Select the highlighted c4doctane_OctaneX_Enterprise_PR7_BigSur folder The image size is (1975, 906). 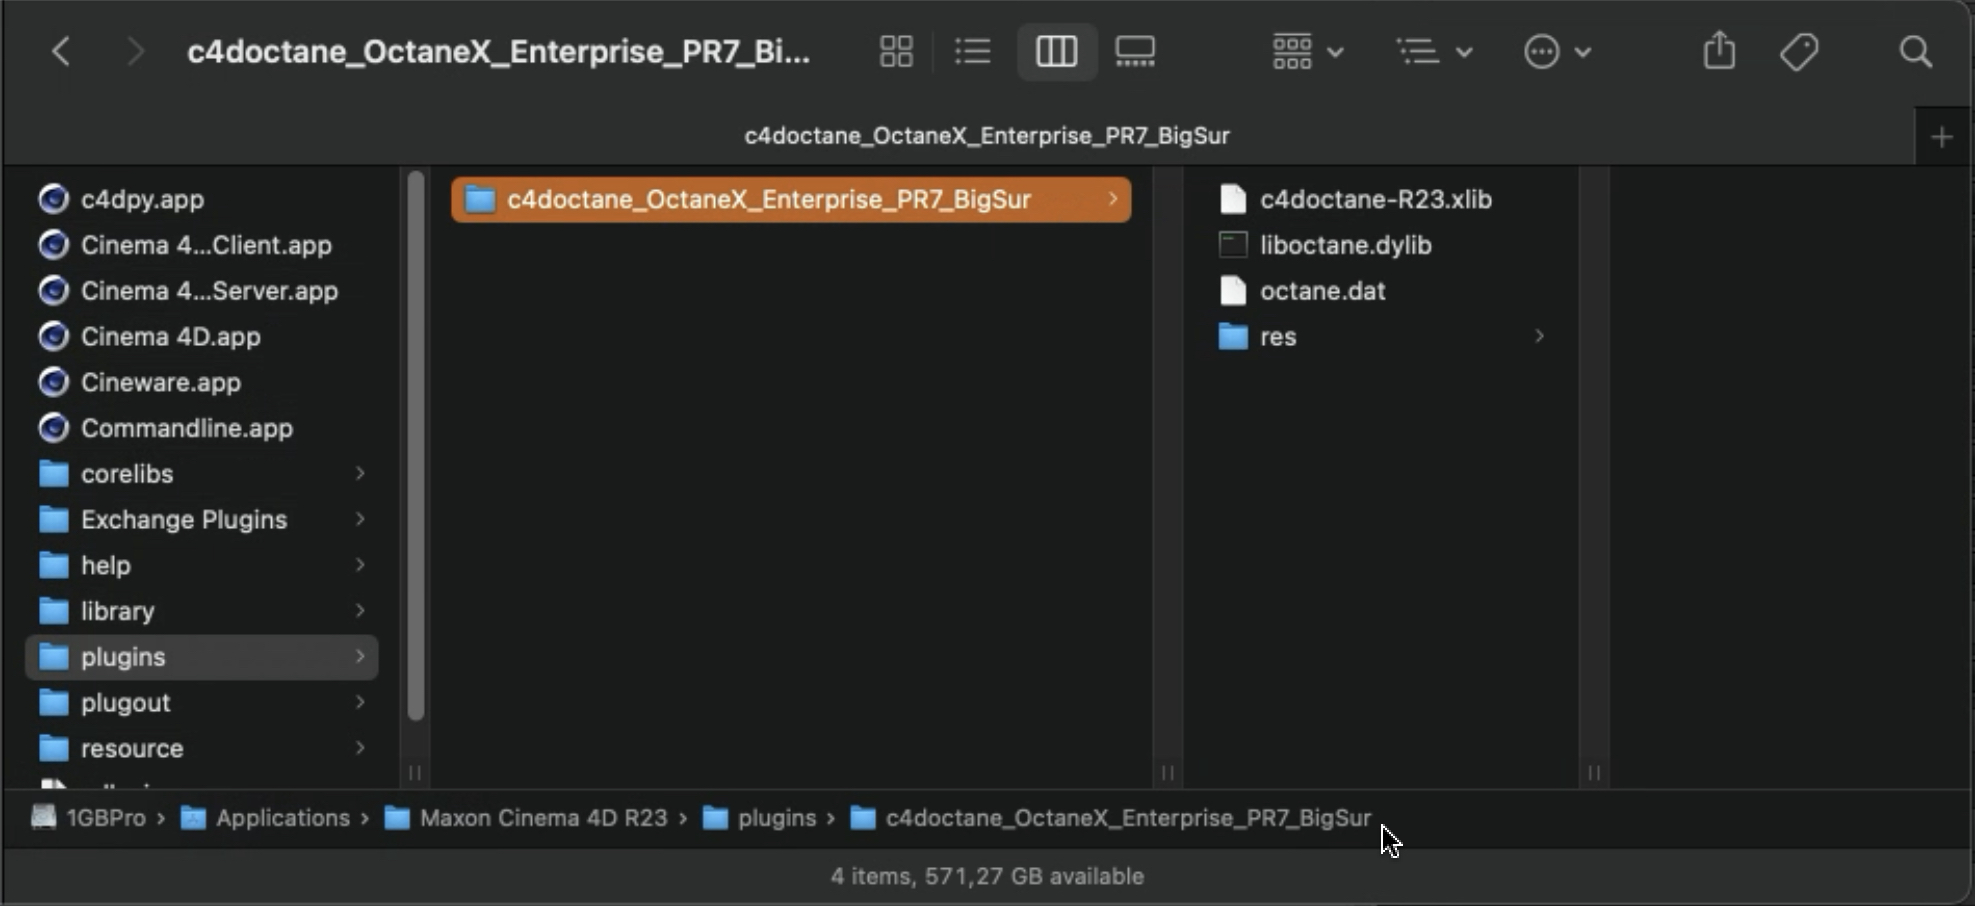click(x=791, y=199)
